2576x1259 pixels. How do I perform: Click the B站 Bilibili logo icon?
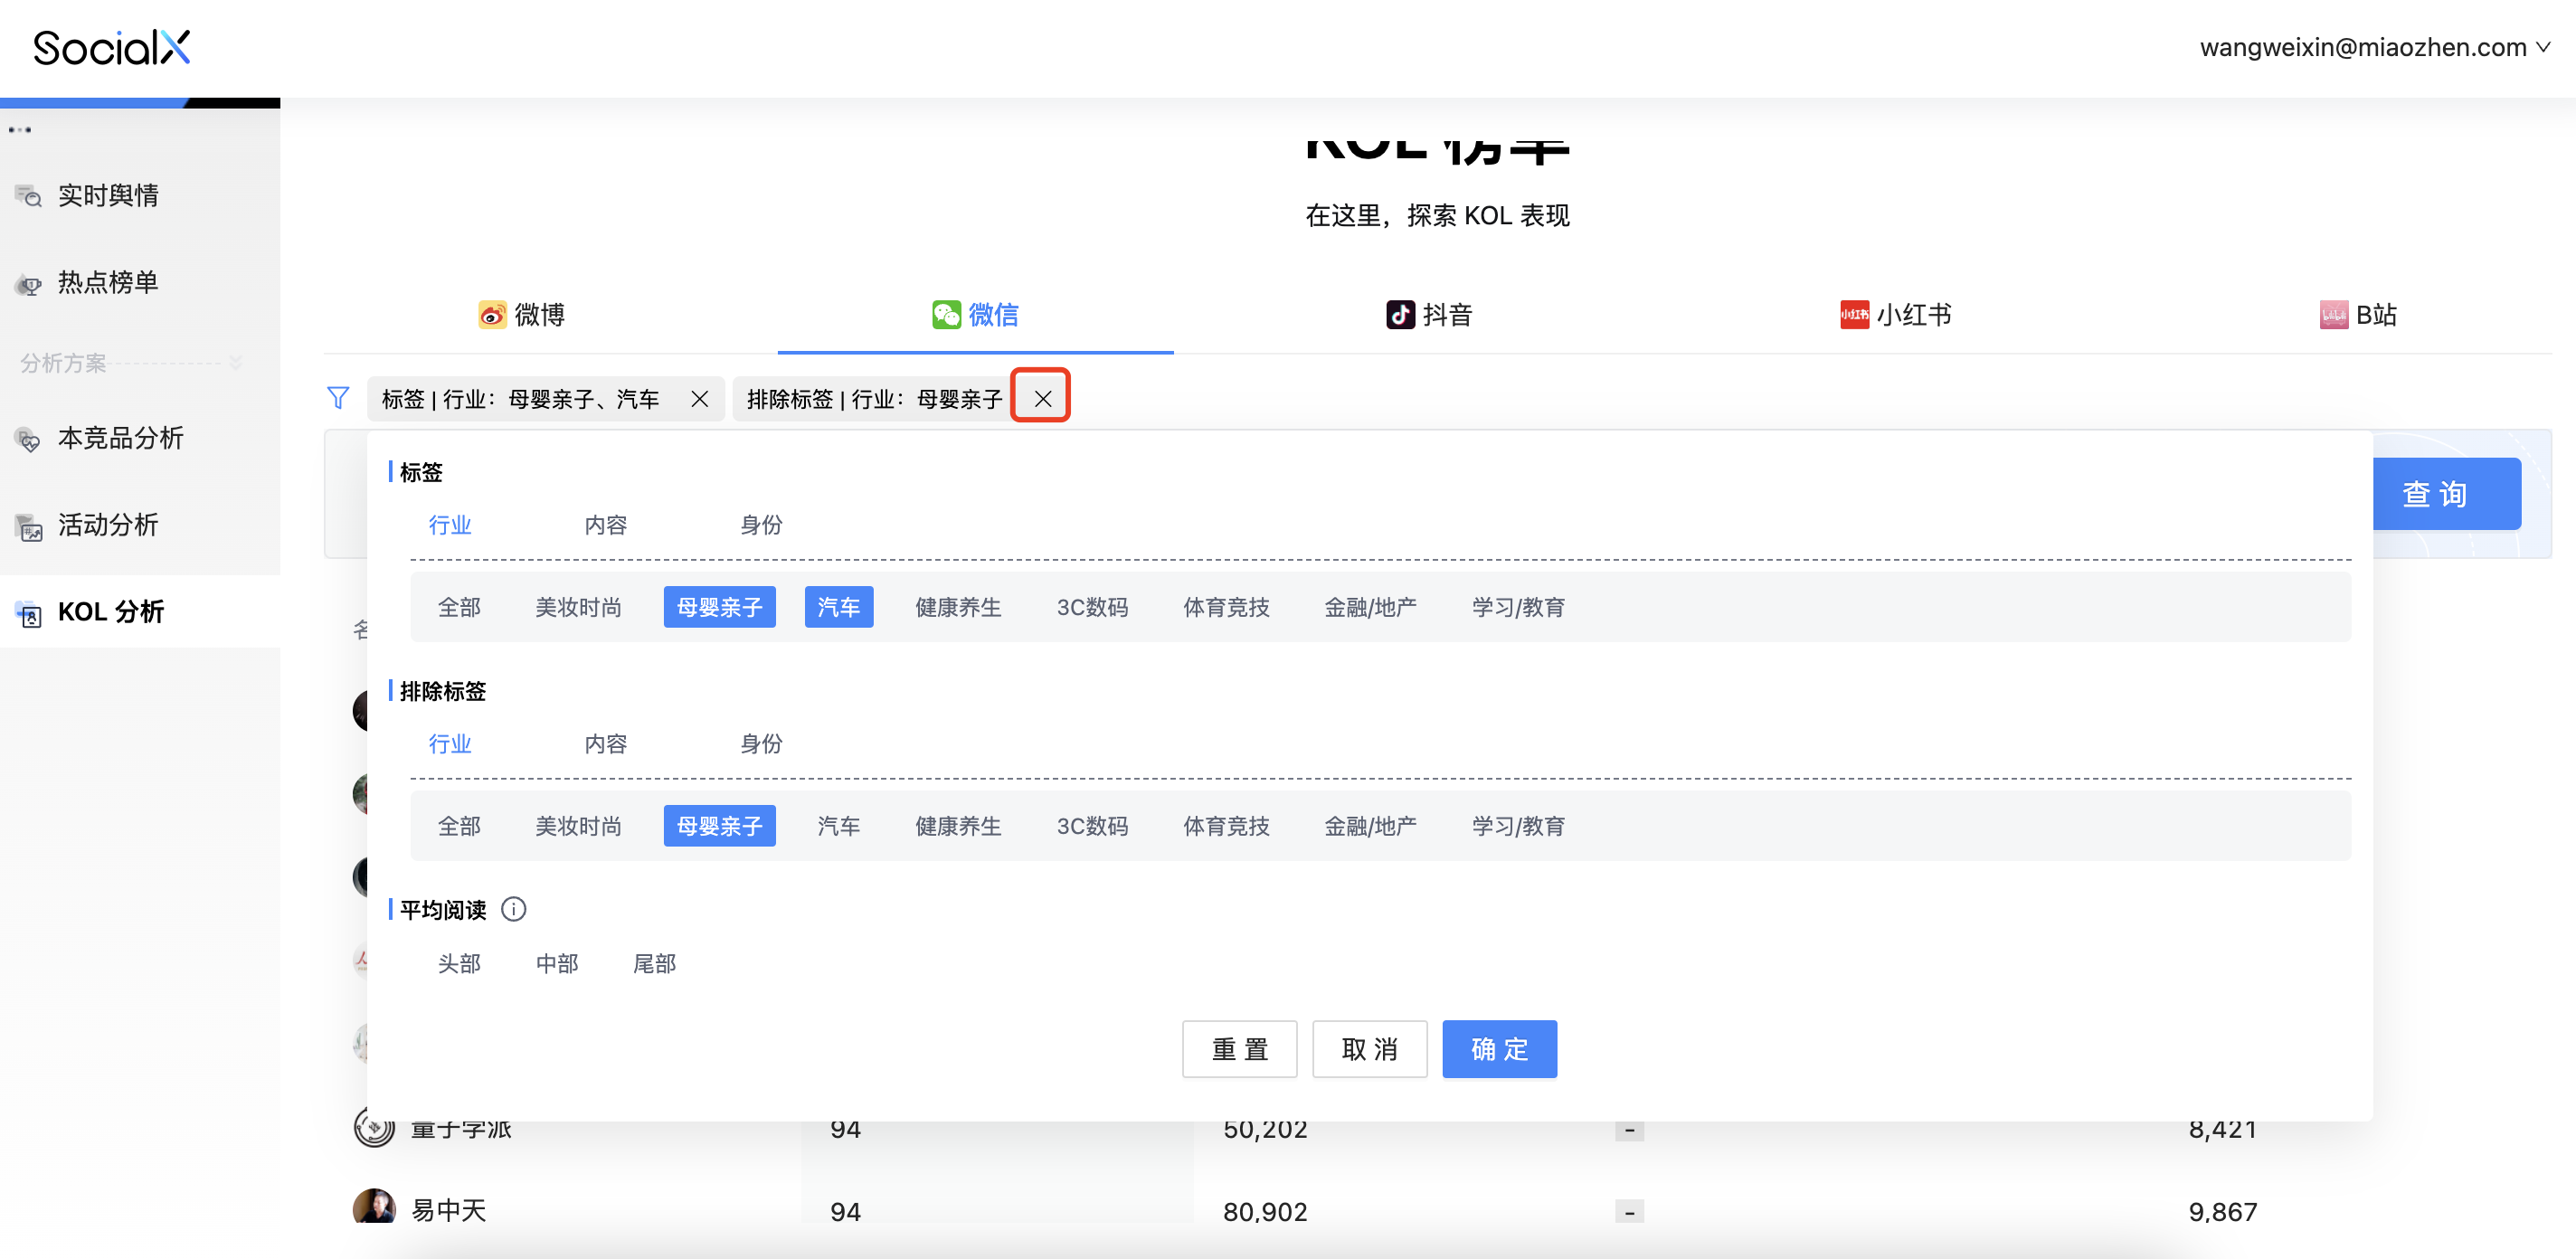tap(2334, 315)
